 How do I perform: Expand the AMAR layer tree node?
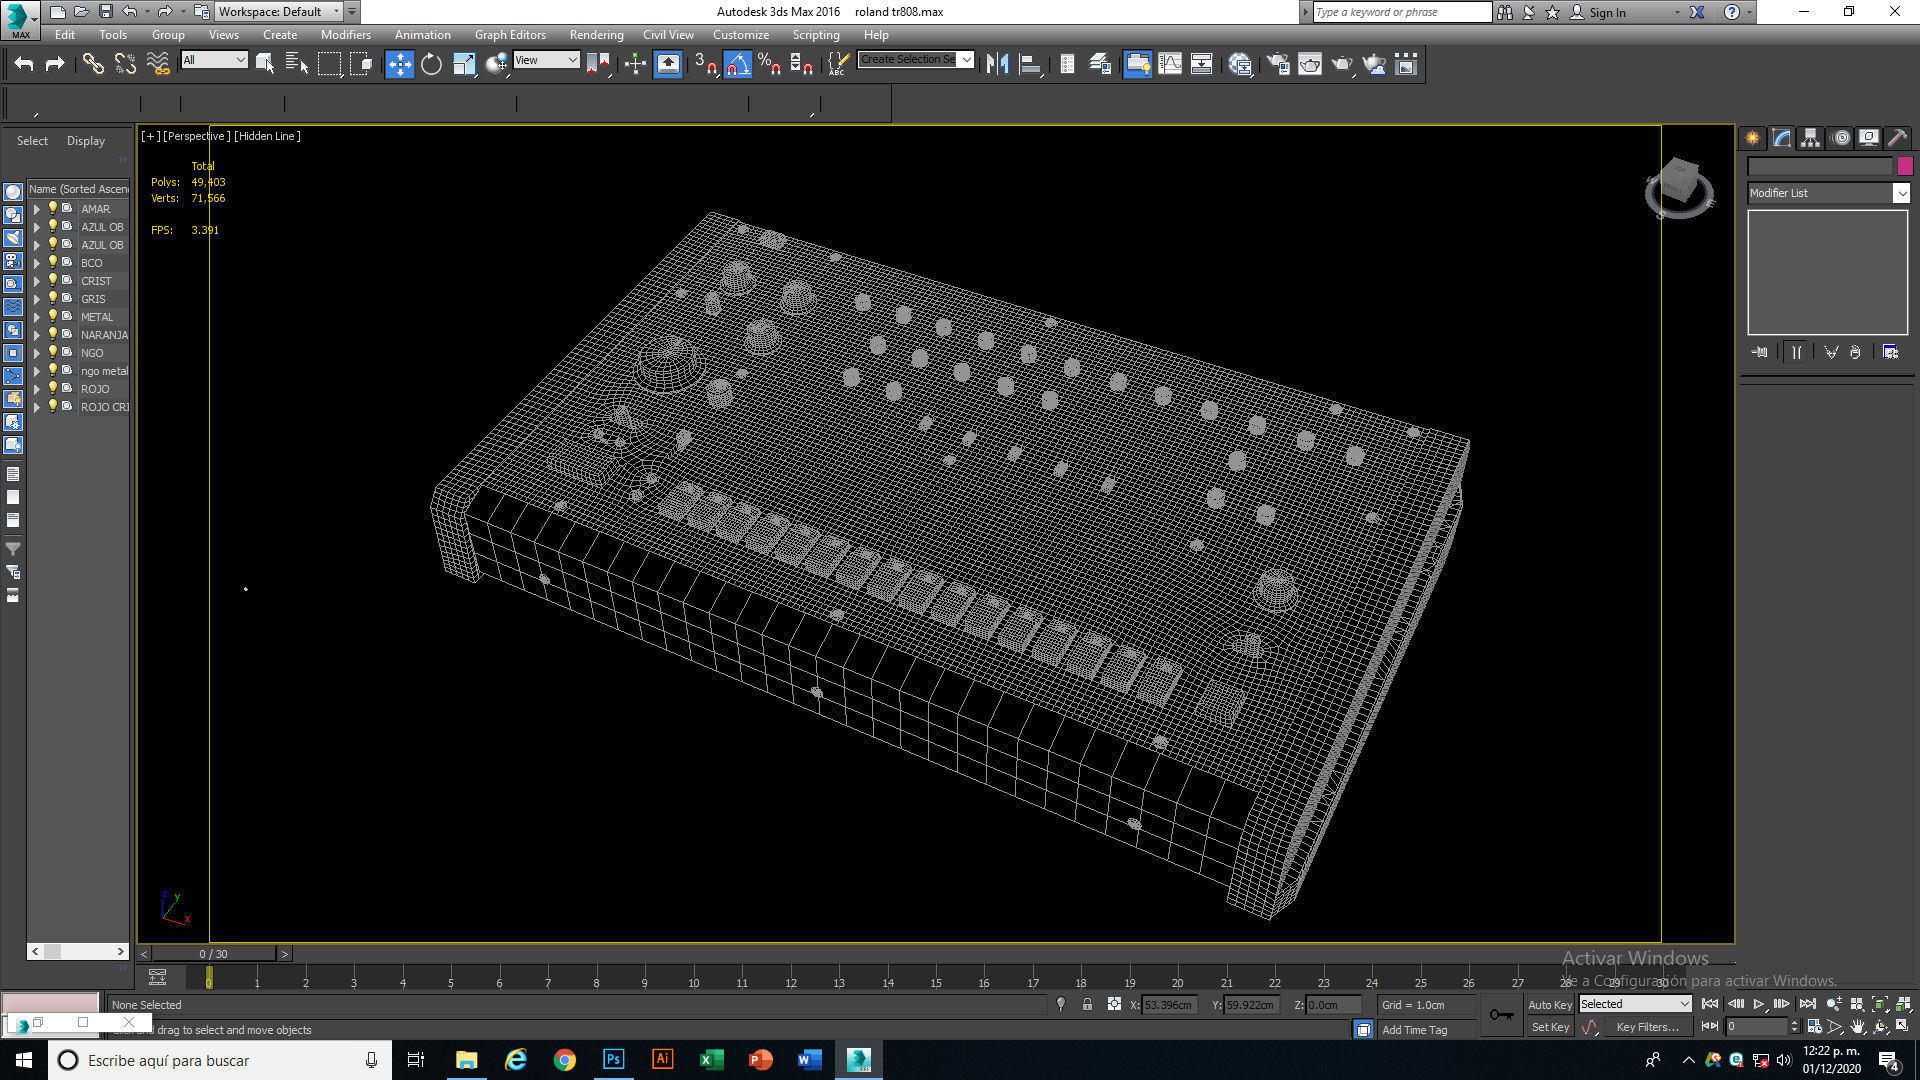click(x=37, y=209)
